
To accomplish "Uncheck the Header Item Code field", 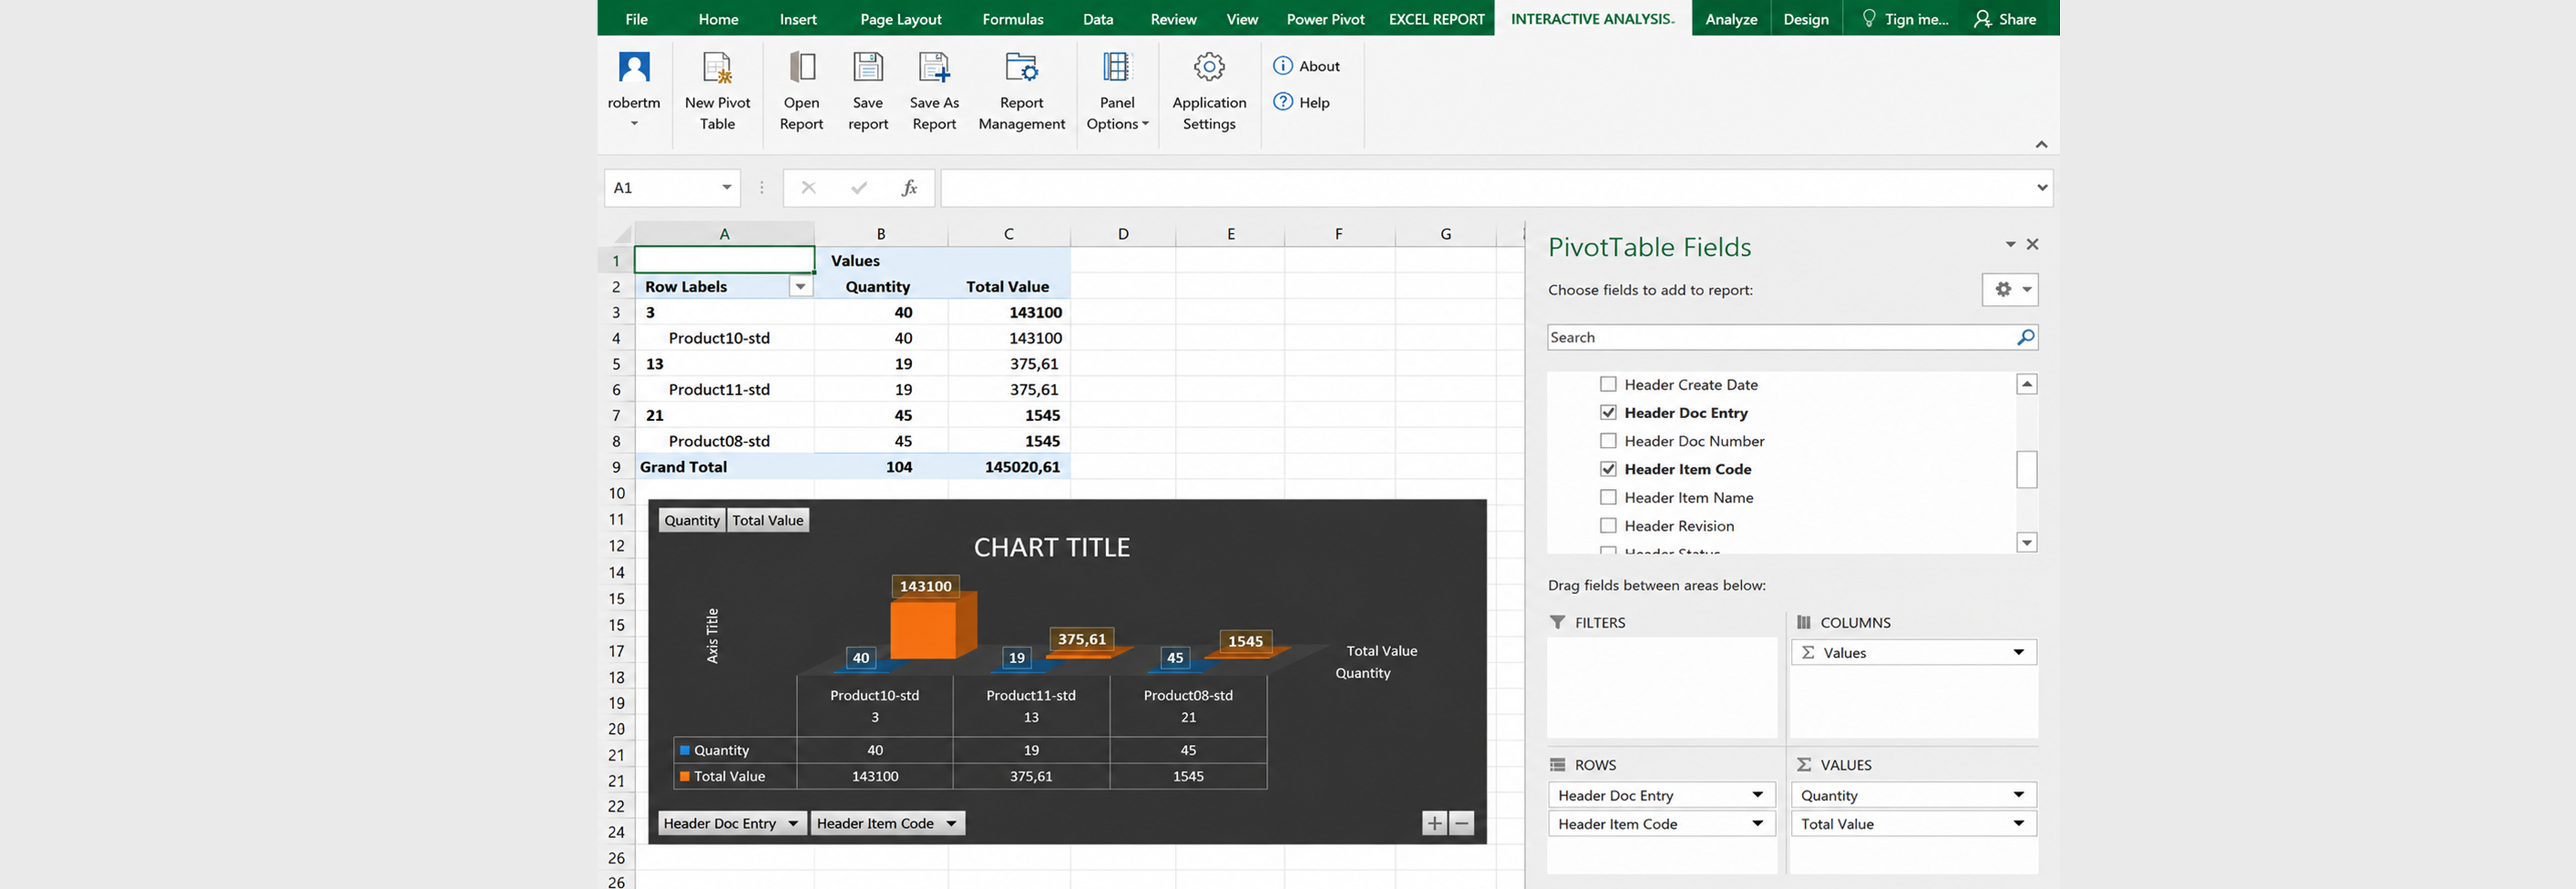I will [1608, 468].
